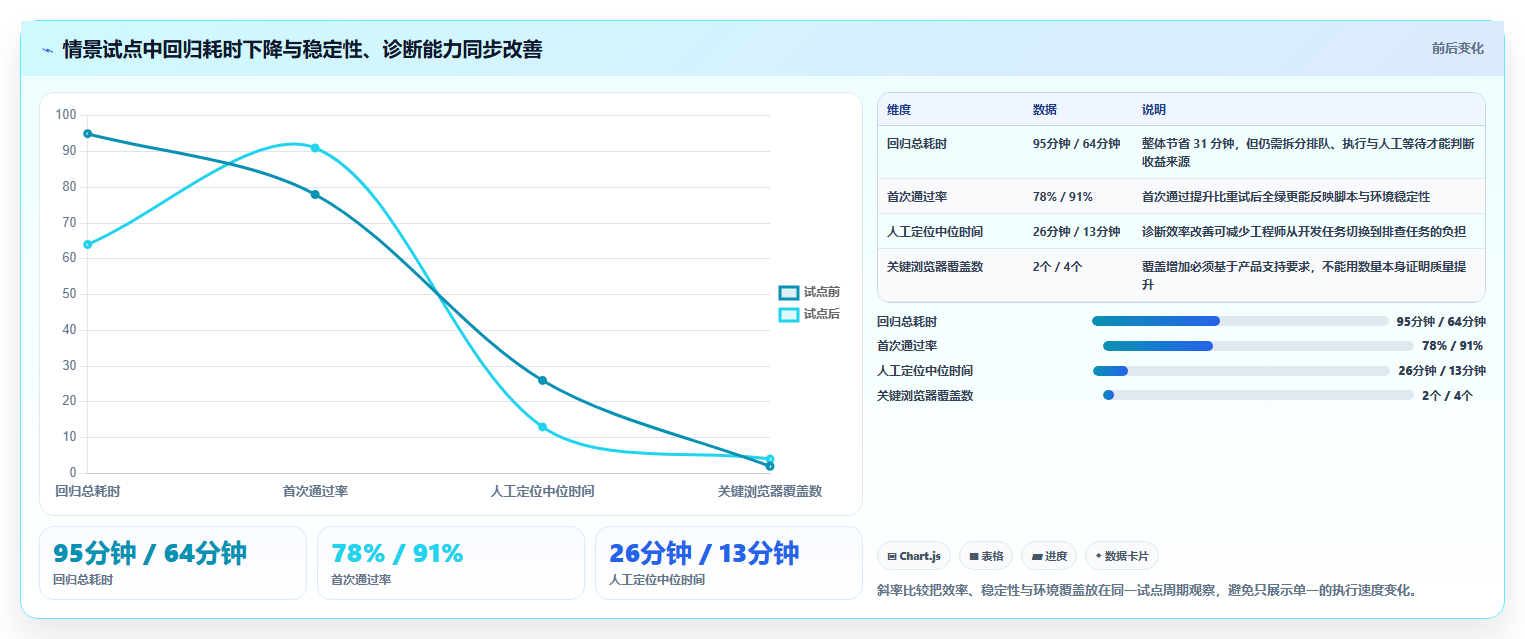Click the 回归总耗时 table row label

tap(917, 144)
